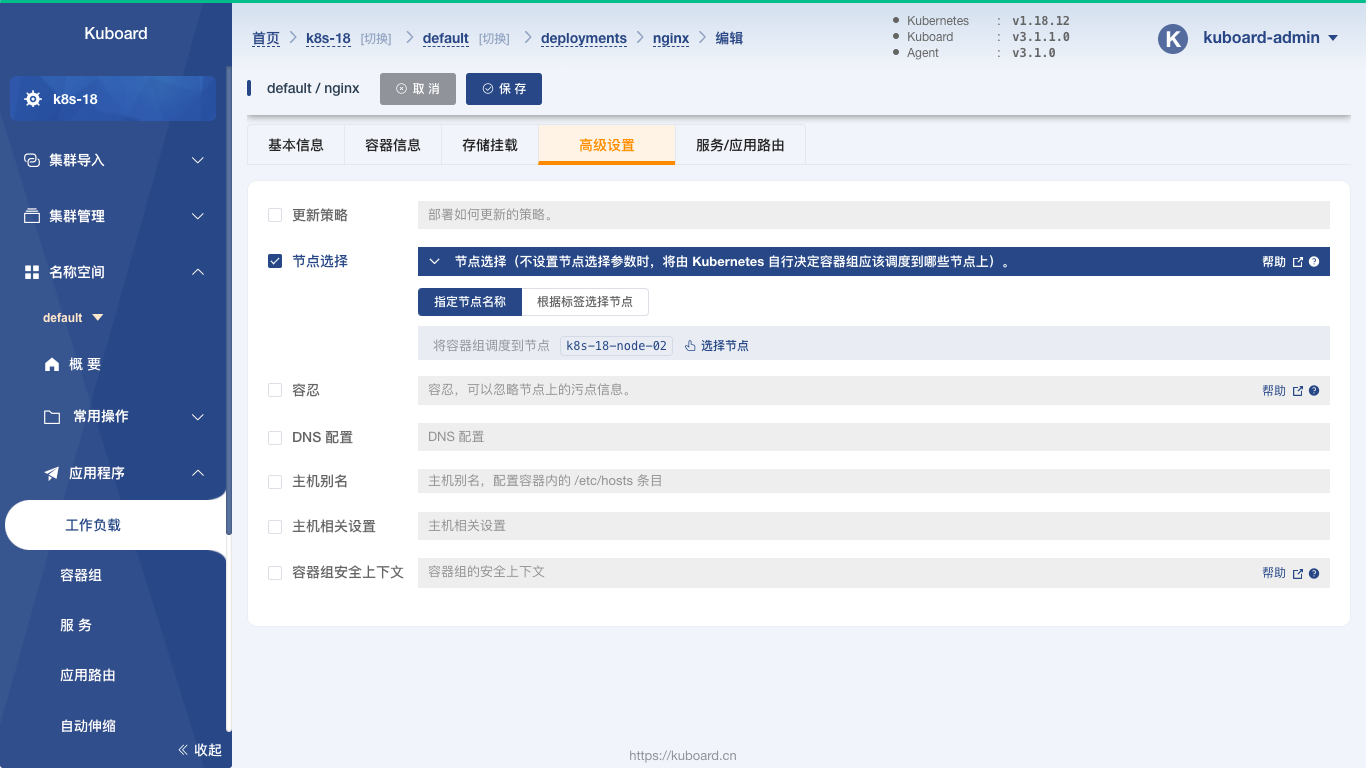Click the 集群管理 icon in sidebar

32,216
